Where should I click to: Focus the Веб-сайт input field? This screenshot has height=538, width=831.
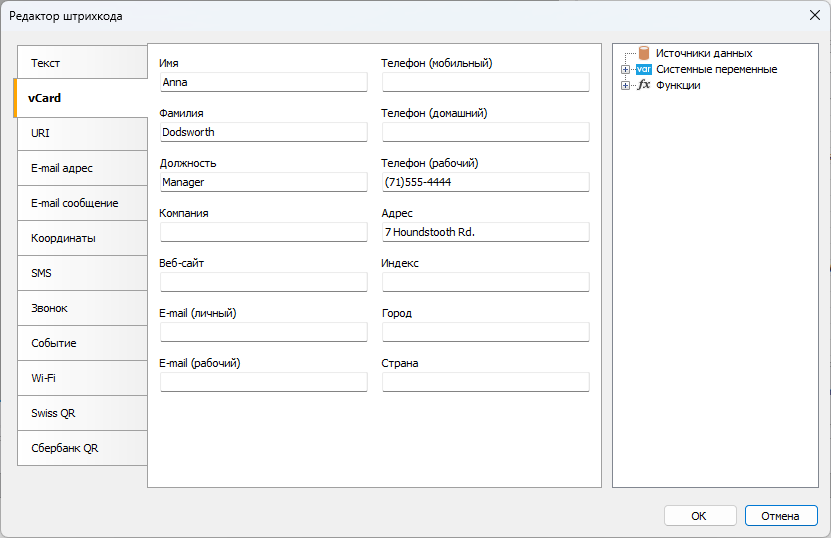click(263, 282)
